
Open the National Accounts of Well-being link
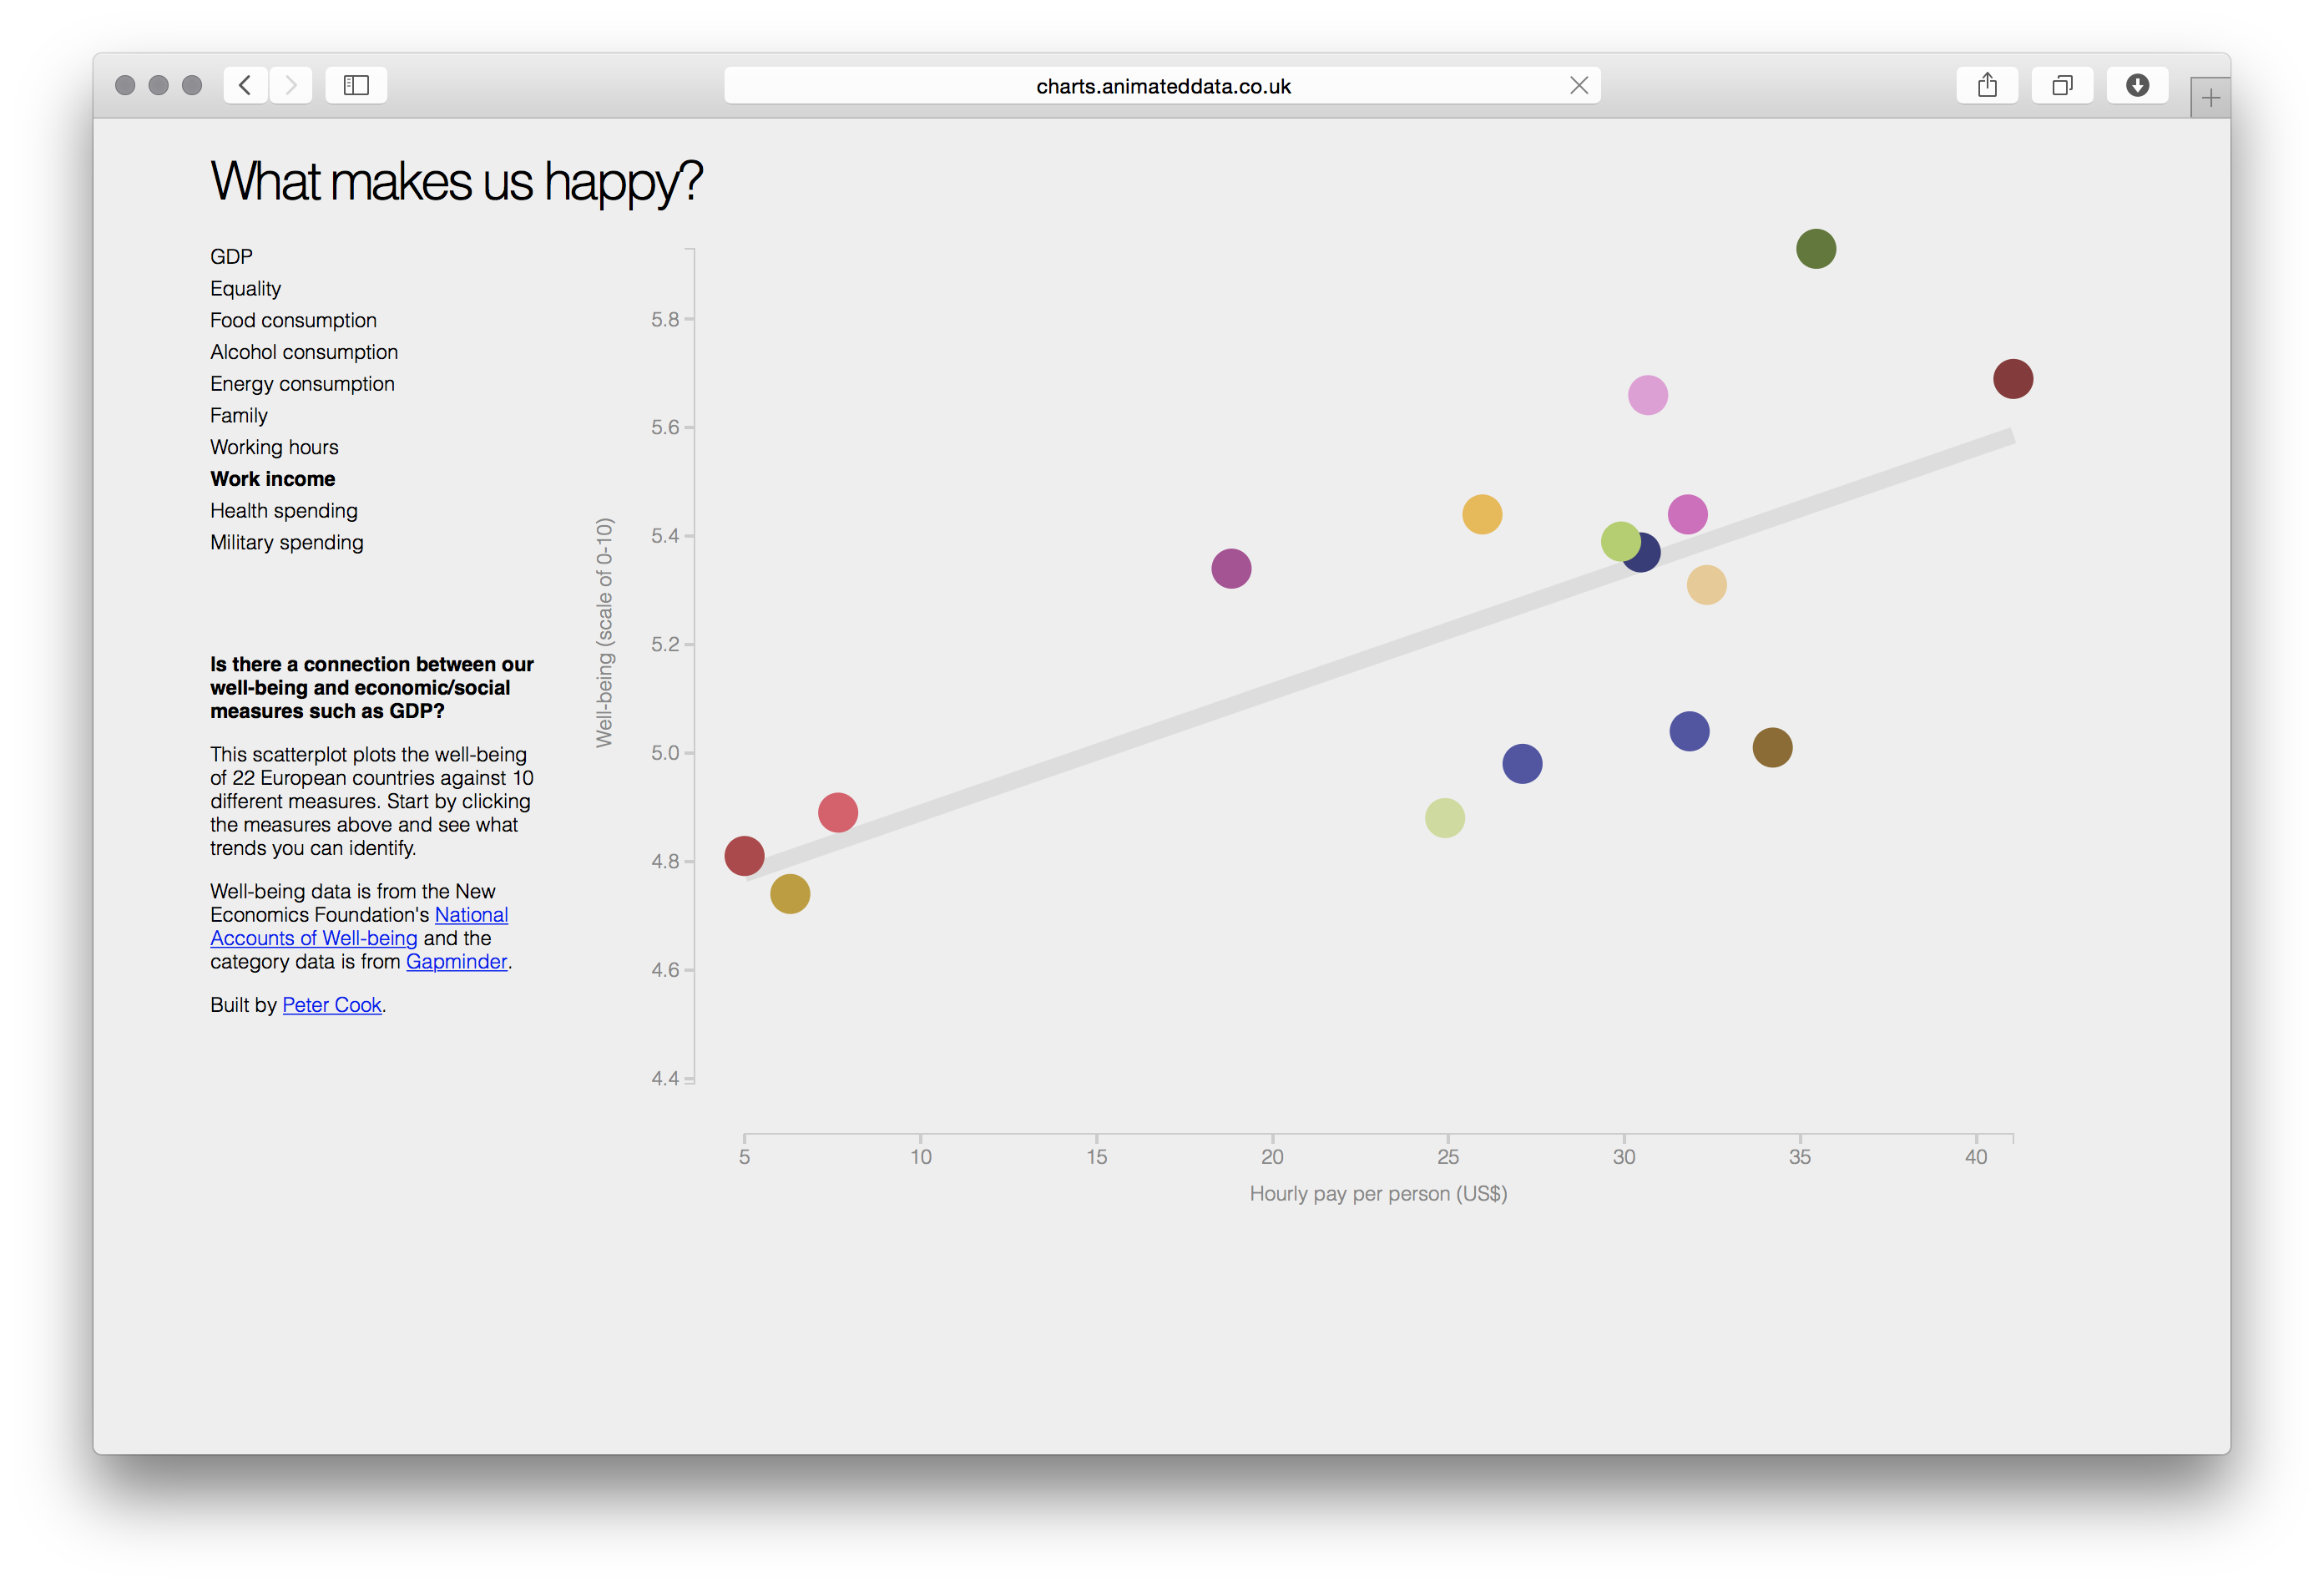[x=313, y=938]
